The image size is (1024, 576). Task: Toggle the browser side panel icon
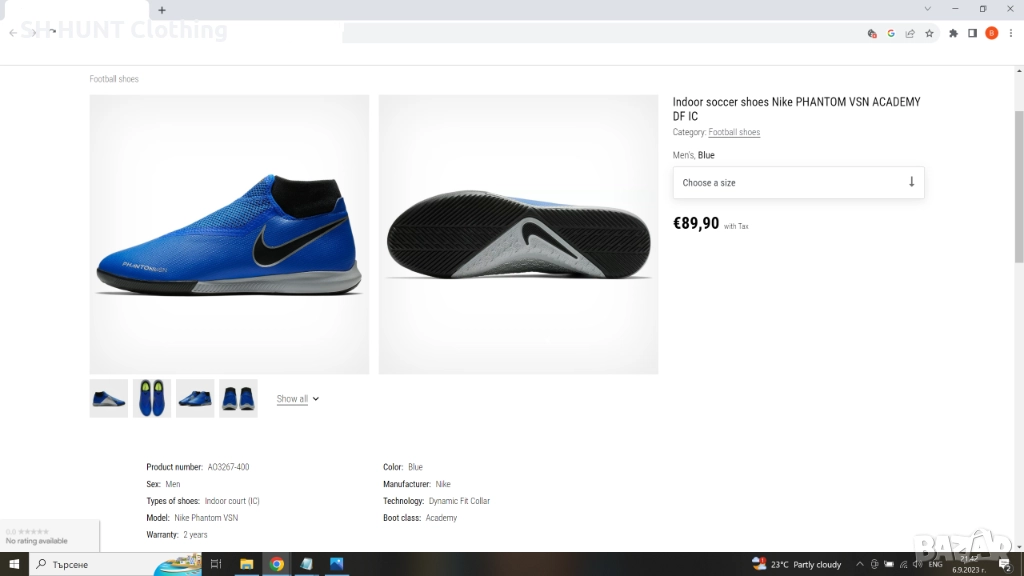972,33
